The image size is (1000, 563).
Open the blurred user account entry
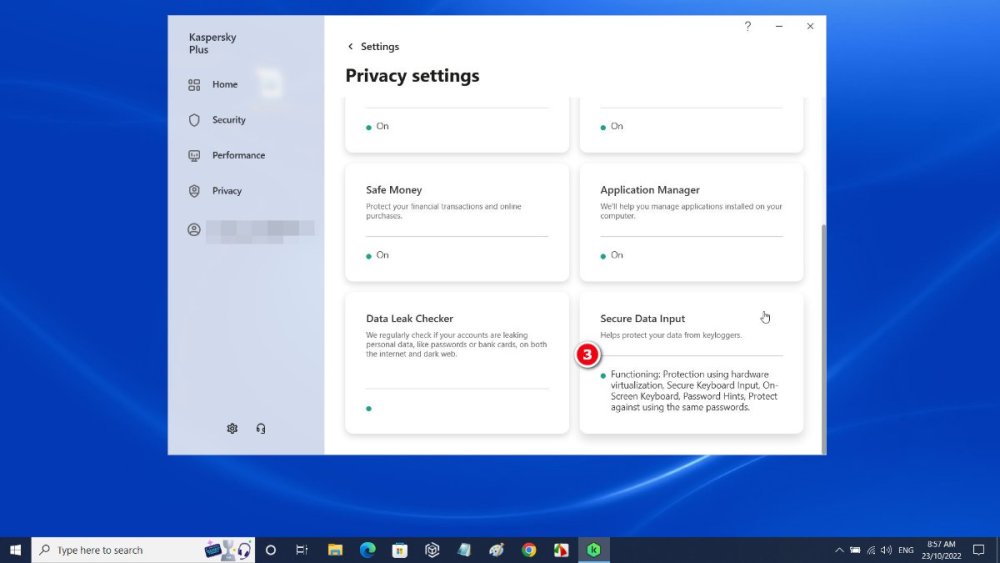(250, 230)
